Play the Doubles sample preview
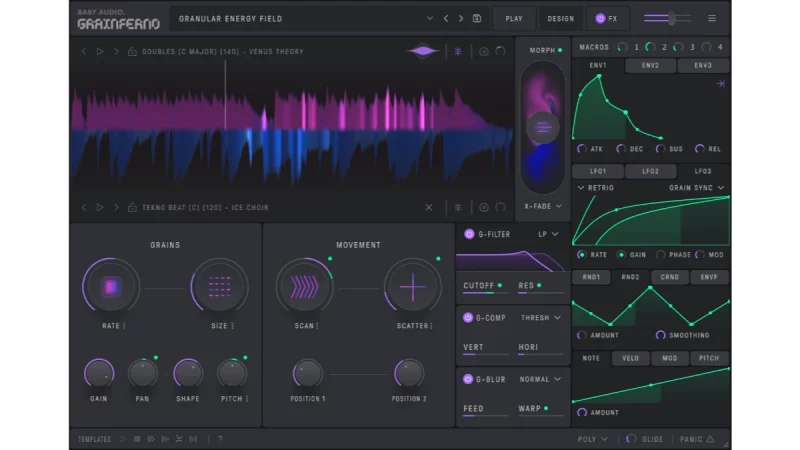This screenshot has height=450, width=800. pyautogui.click(x=100, y=52)
